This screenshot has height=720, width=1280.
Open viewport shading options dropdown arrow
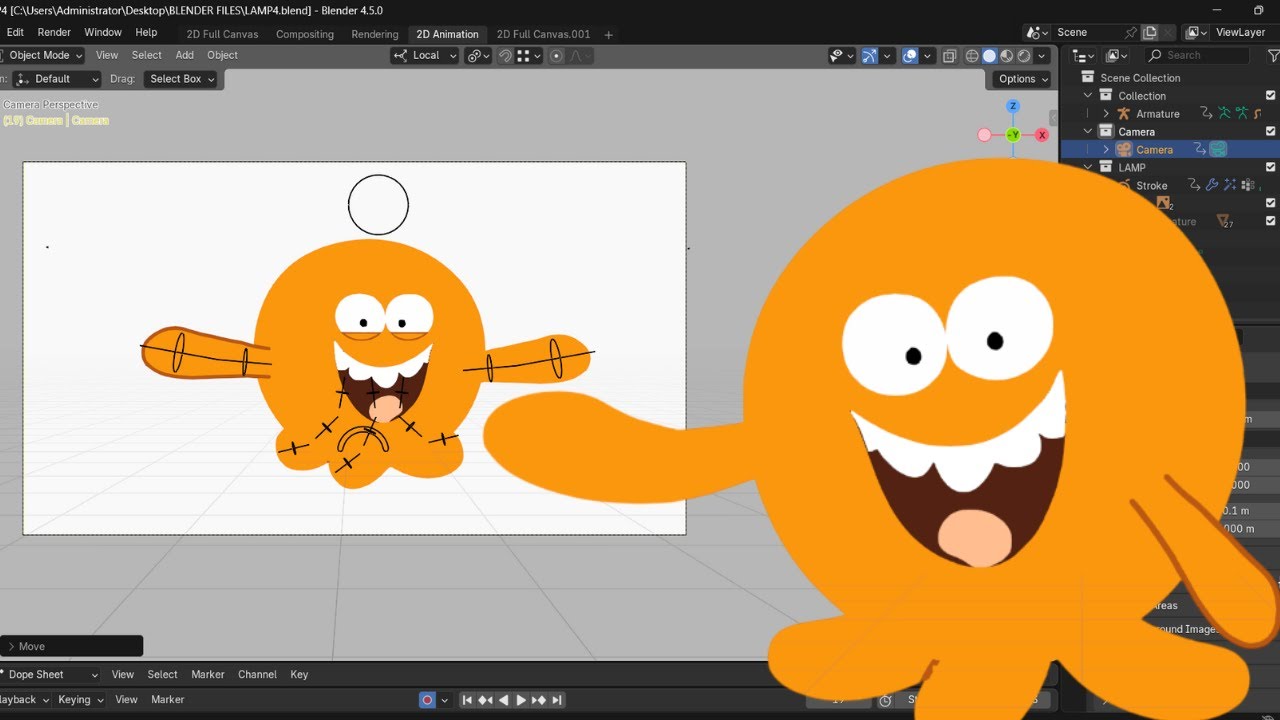[1042, 56]
